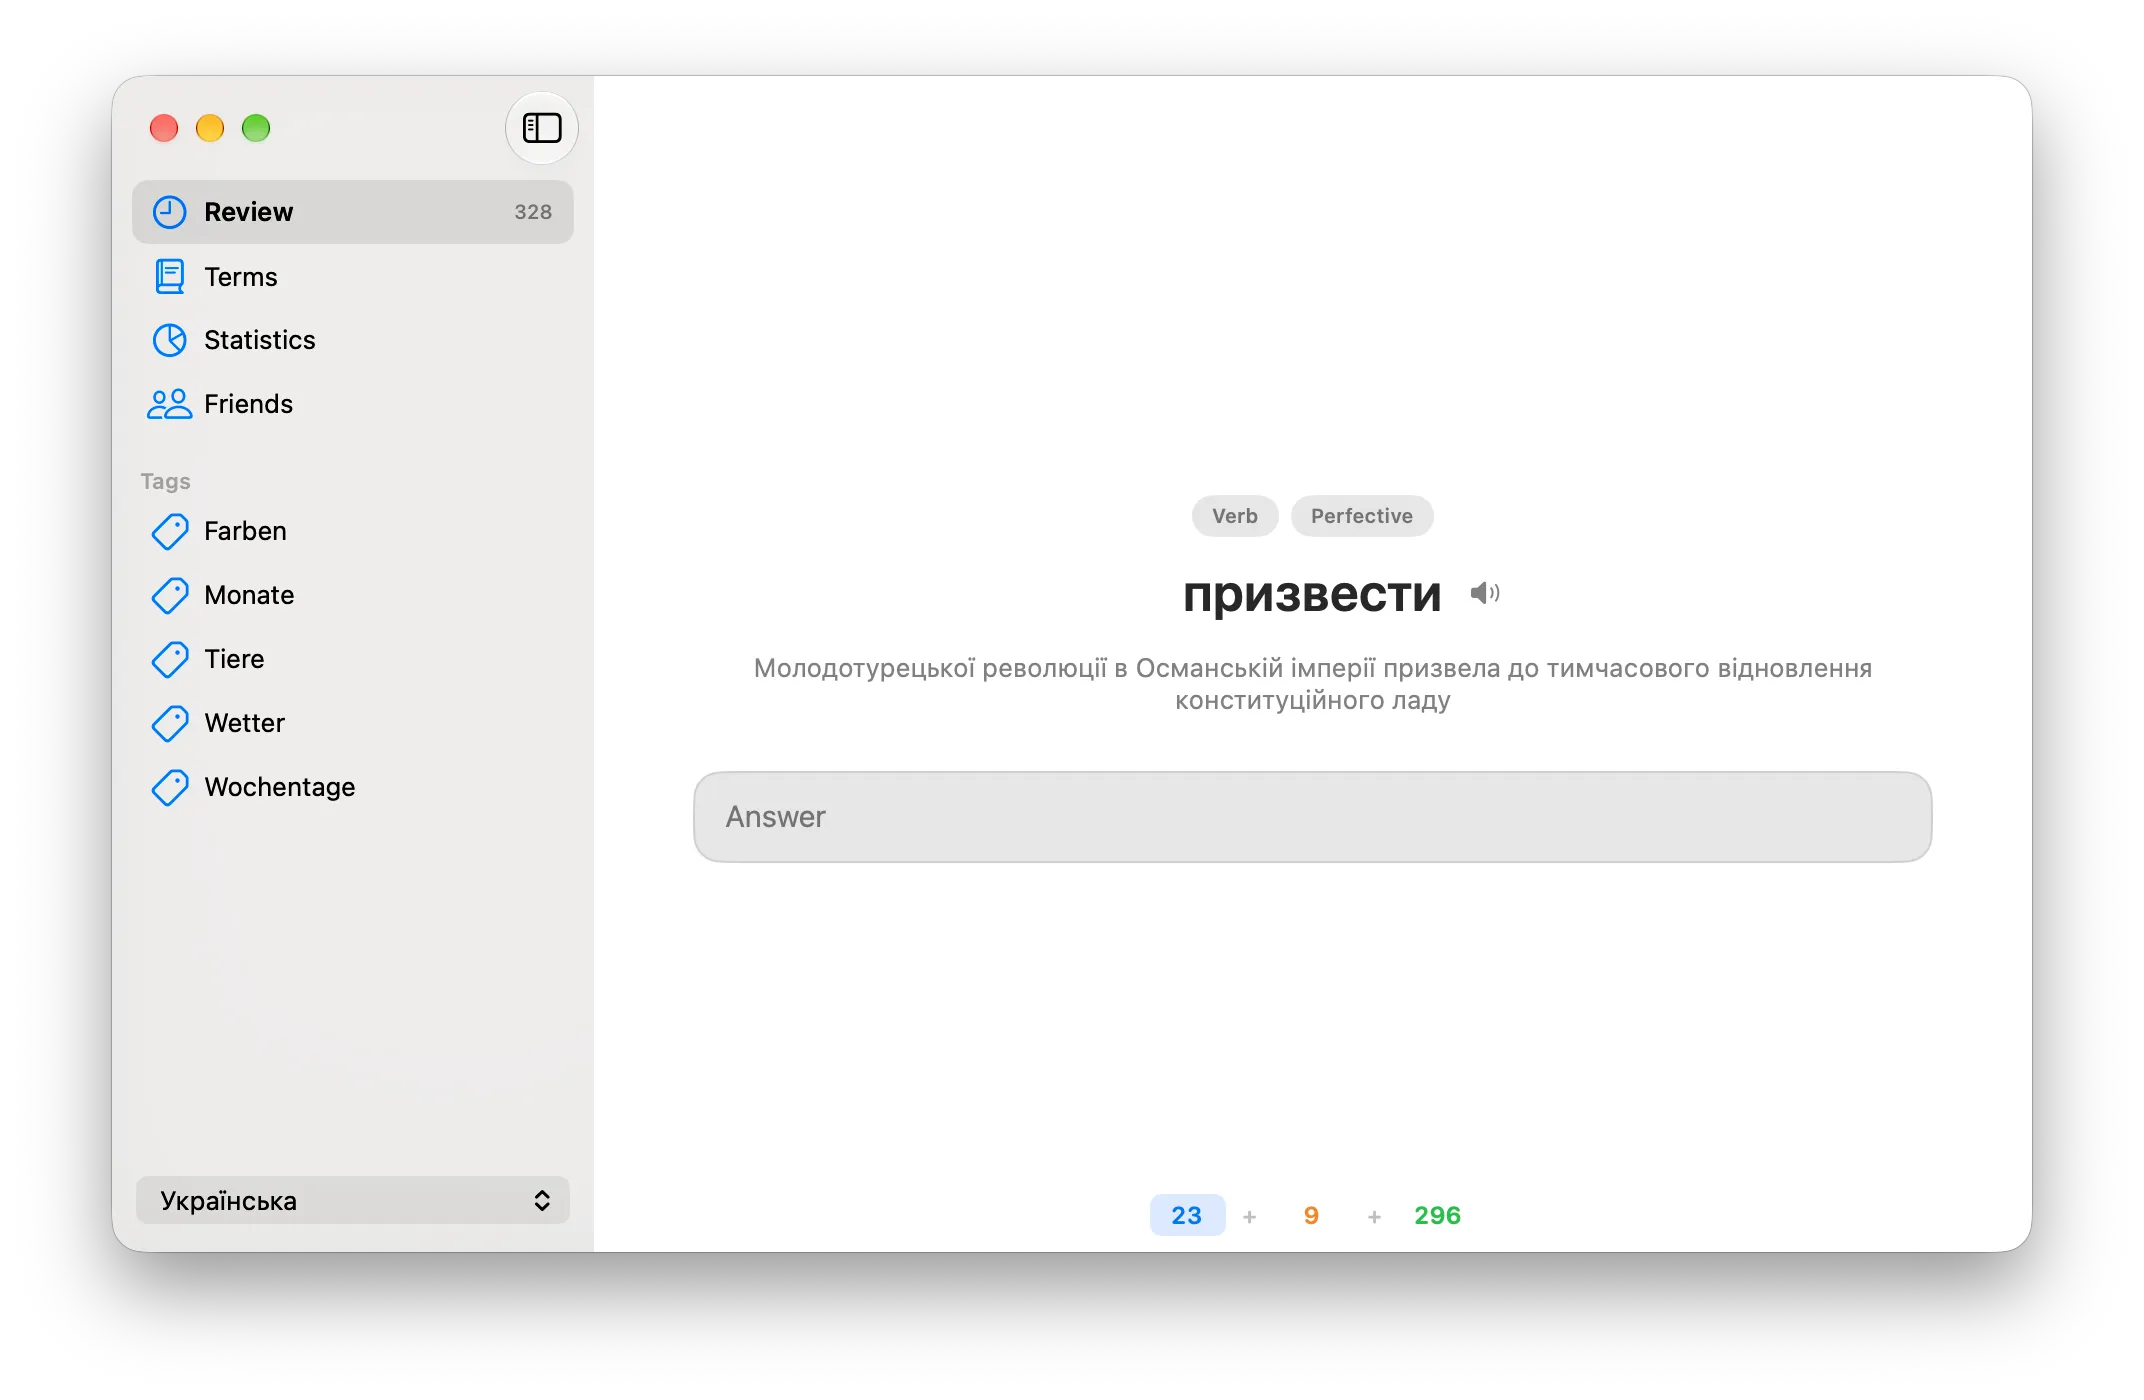Open the Terms section label

[240, 276]
